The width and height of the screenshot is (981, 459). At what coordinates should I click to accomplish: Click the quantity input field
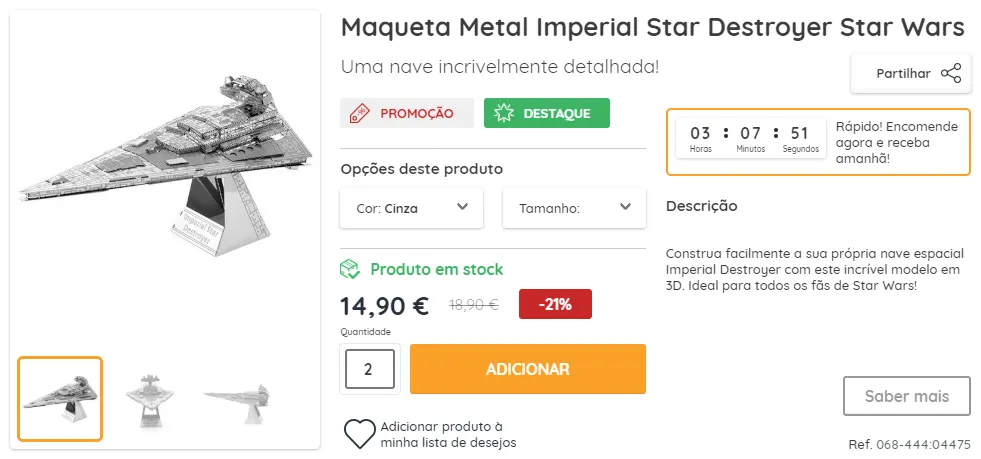tap(369, 369)
